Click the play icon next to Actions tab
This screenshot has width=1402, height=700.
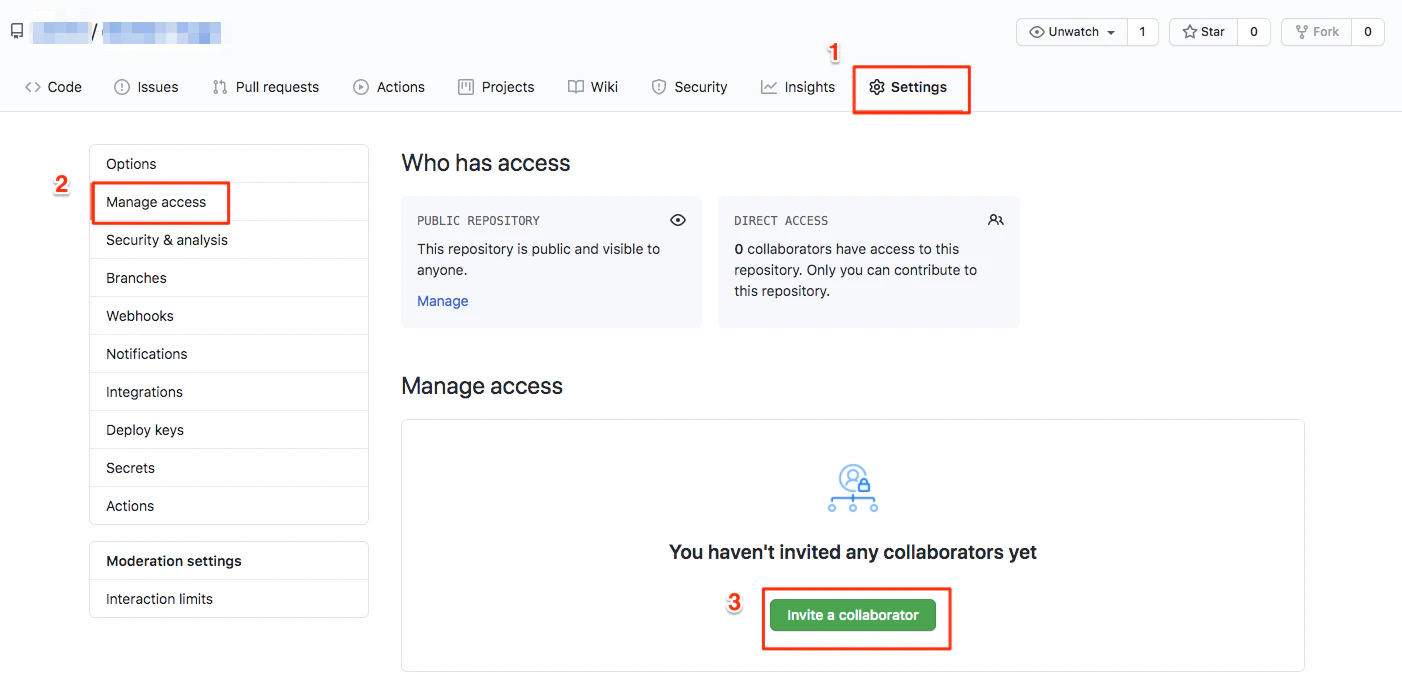pyautogui.click(x=361, y=87)
